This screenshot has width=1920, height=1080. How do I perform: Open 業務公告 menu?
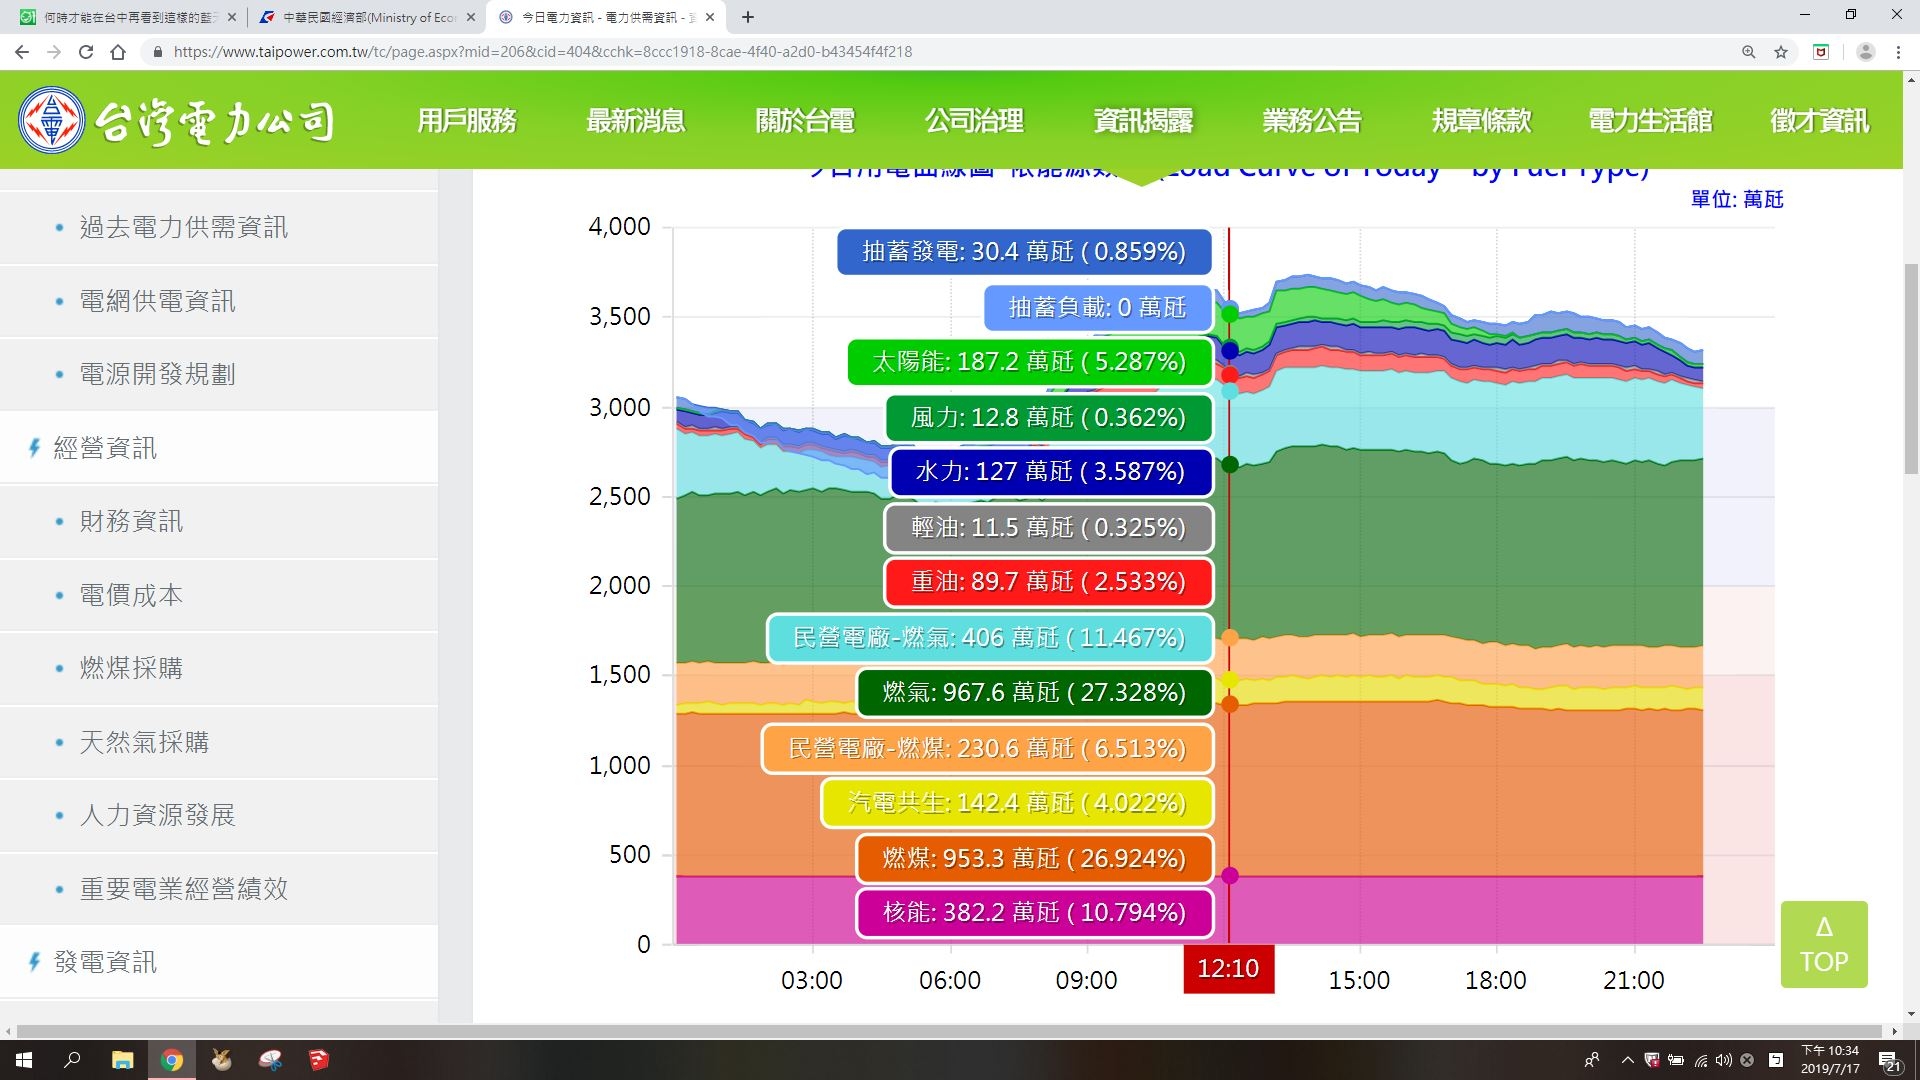click(x=1312, y=121)
